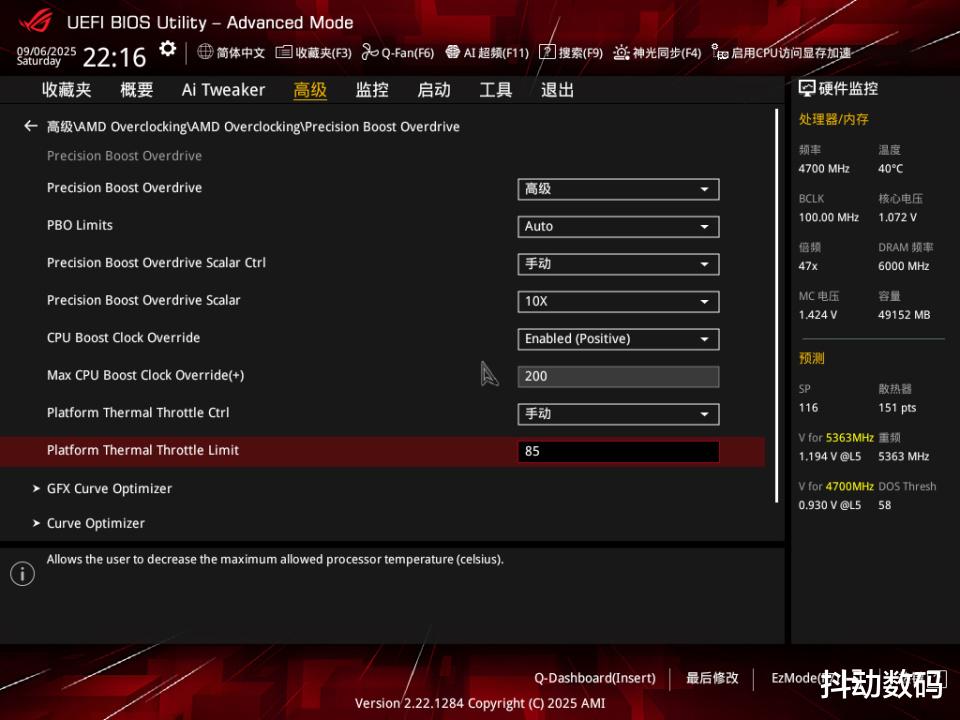This screenshot has width=960, height=720.
Task: Click the globe language icon 简体中文
Action: (205, 52)
